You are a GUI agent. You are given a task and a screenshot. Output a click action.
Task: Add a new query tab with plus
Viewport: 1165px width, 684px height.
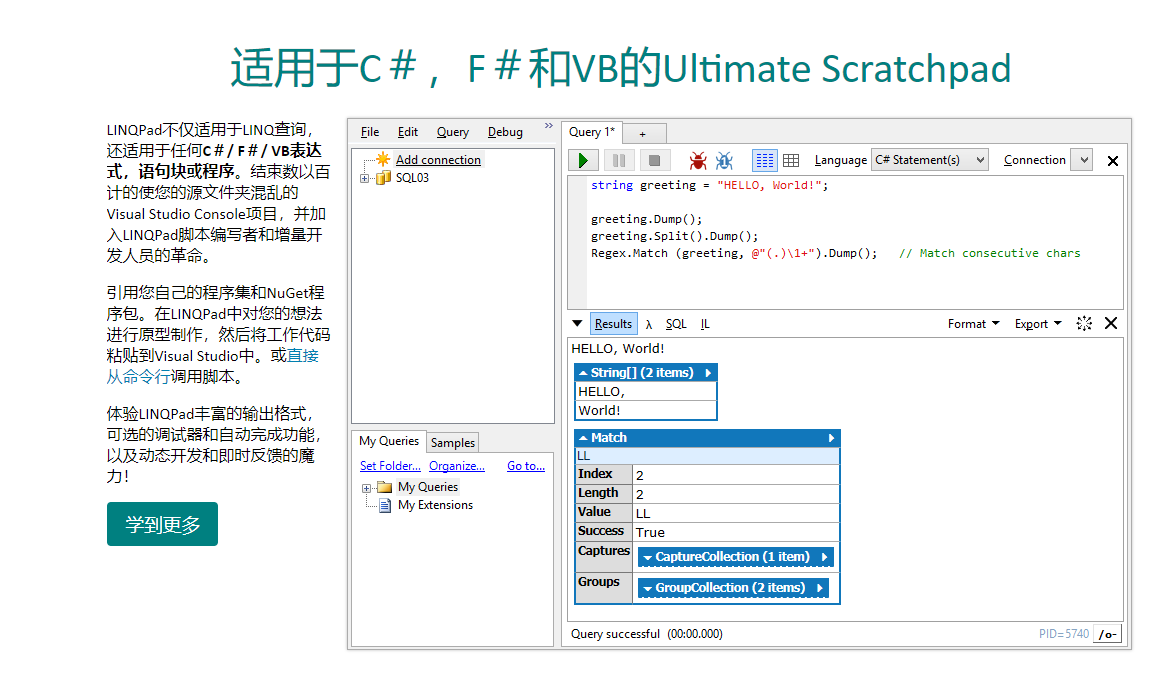[x=643, y=134]
